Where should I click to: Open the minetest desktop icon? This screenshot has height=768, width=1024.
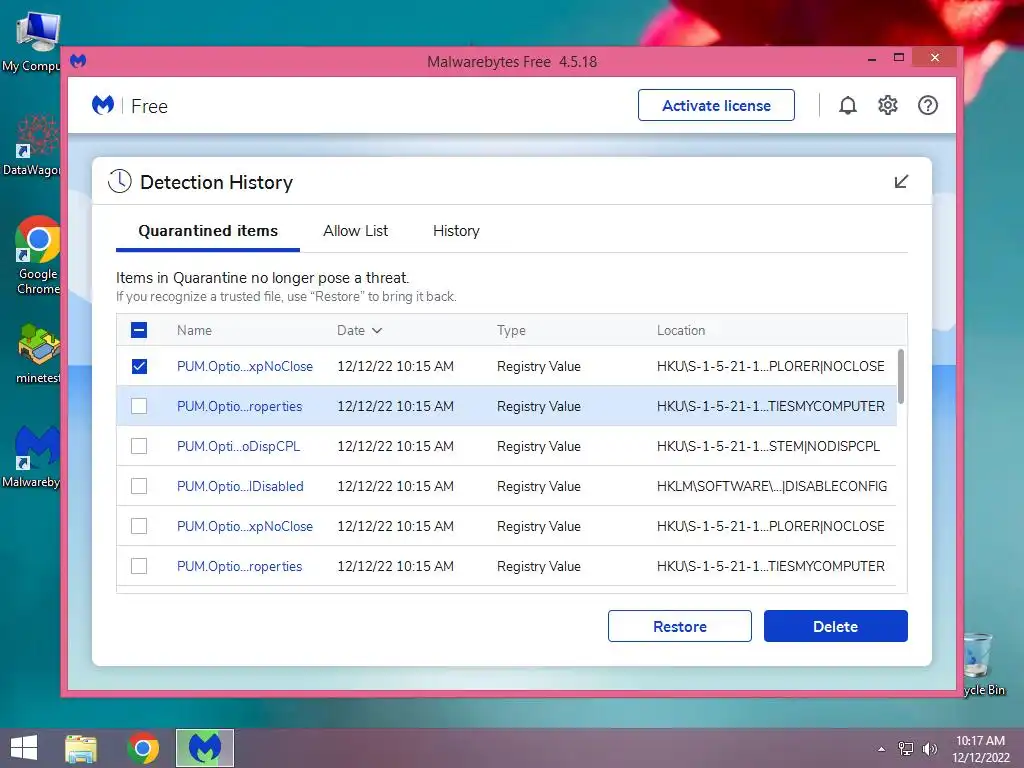(37, 353)
